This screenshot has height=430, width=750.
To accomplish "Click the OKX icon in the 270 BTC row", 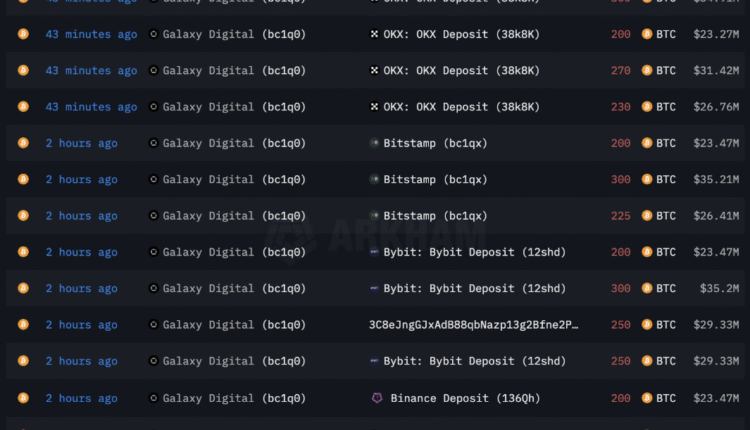I will tap(376, 71).
